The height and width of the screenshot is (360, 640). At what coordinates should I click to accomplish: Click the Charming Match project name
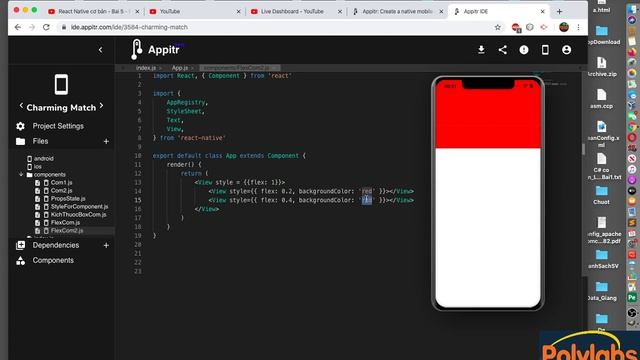click(x=61, y=108)
